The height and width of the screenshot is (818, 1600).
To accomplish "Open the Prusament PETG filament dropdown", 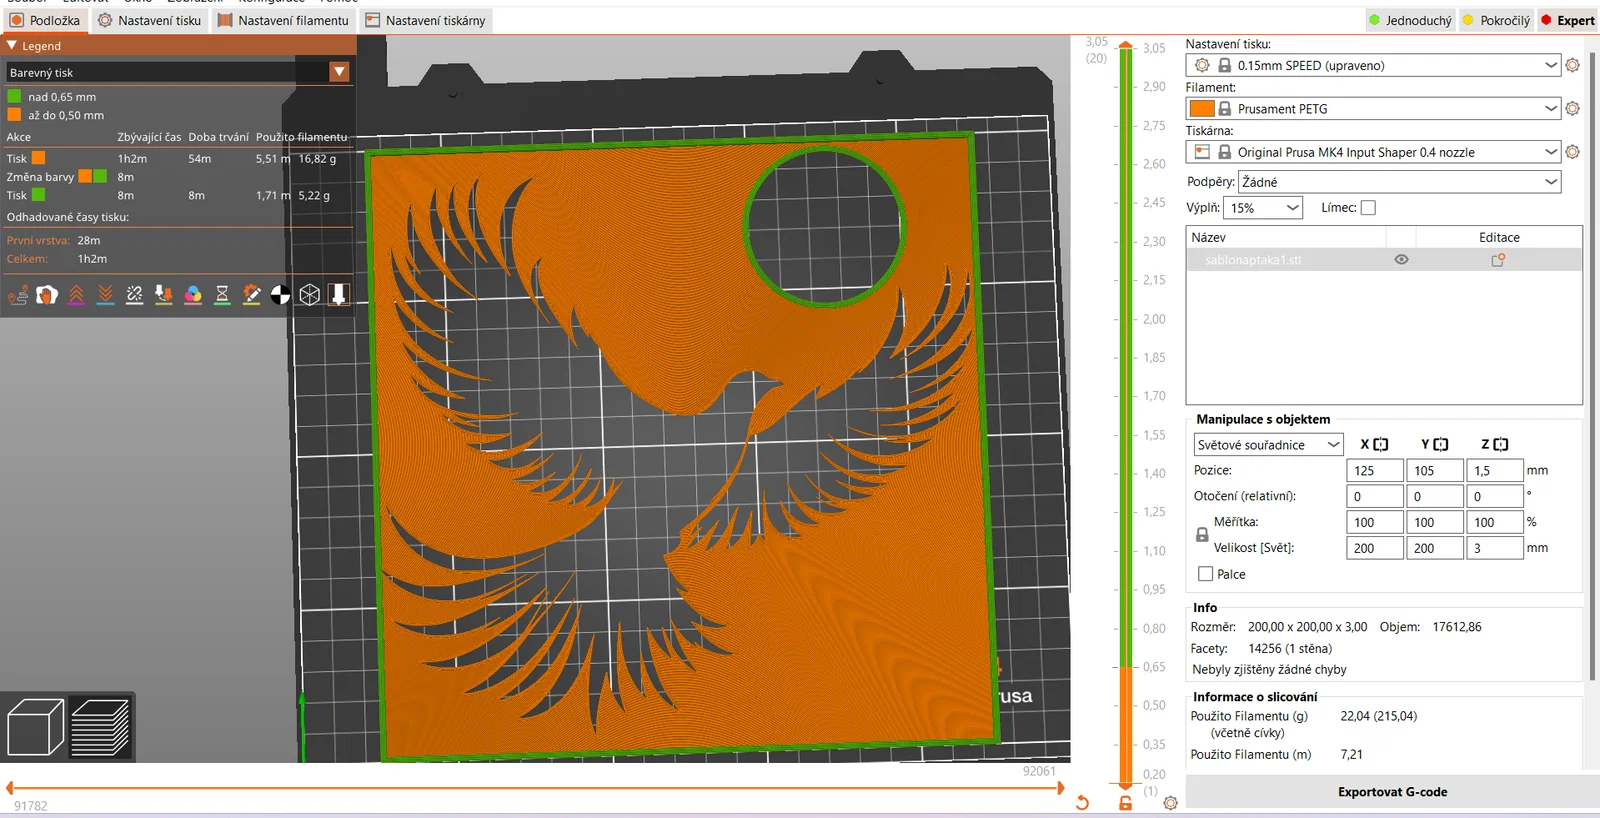I will [1373, 108].
